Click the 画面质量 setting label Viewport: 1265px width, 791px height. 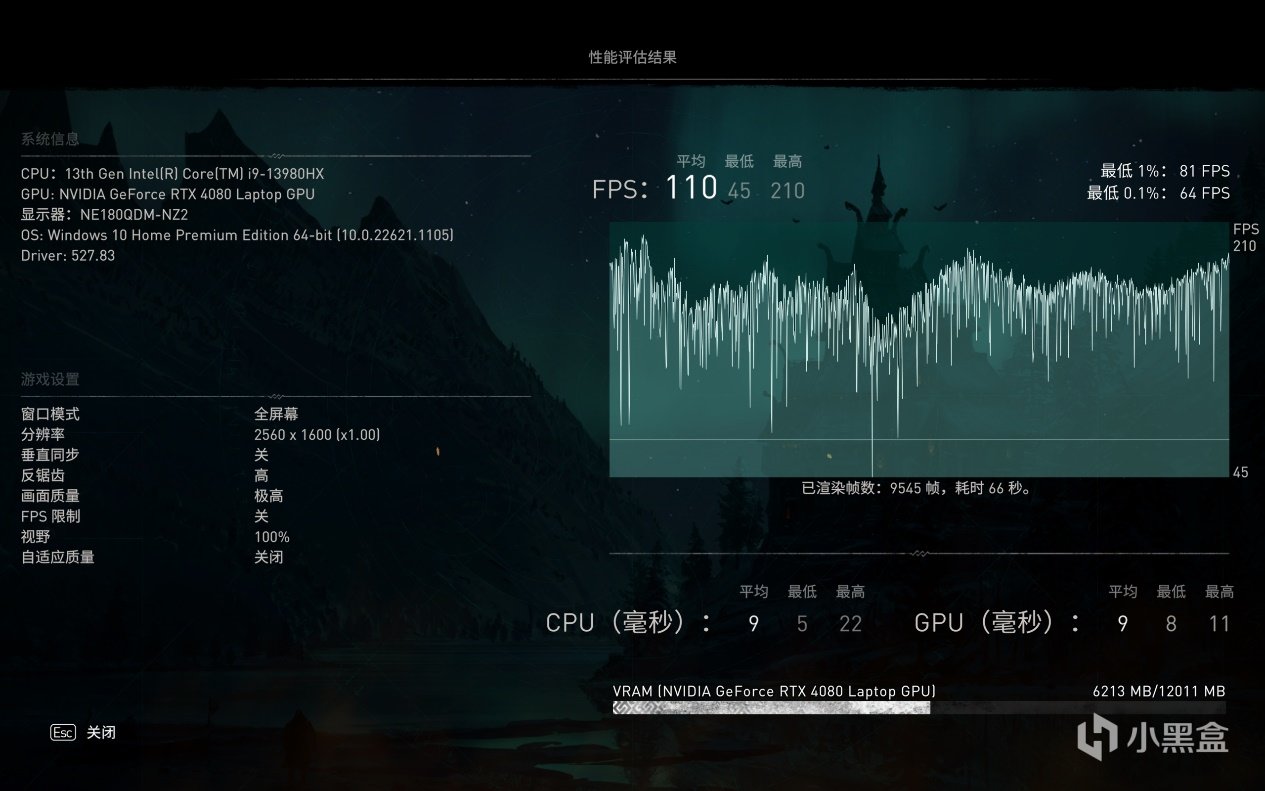(x=50, y=496)
